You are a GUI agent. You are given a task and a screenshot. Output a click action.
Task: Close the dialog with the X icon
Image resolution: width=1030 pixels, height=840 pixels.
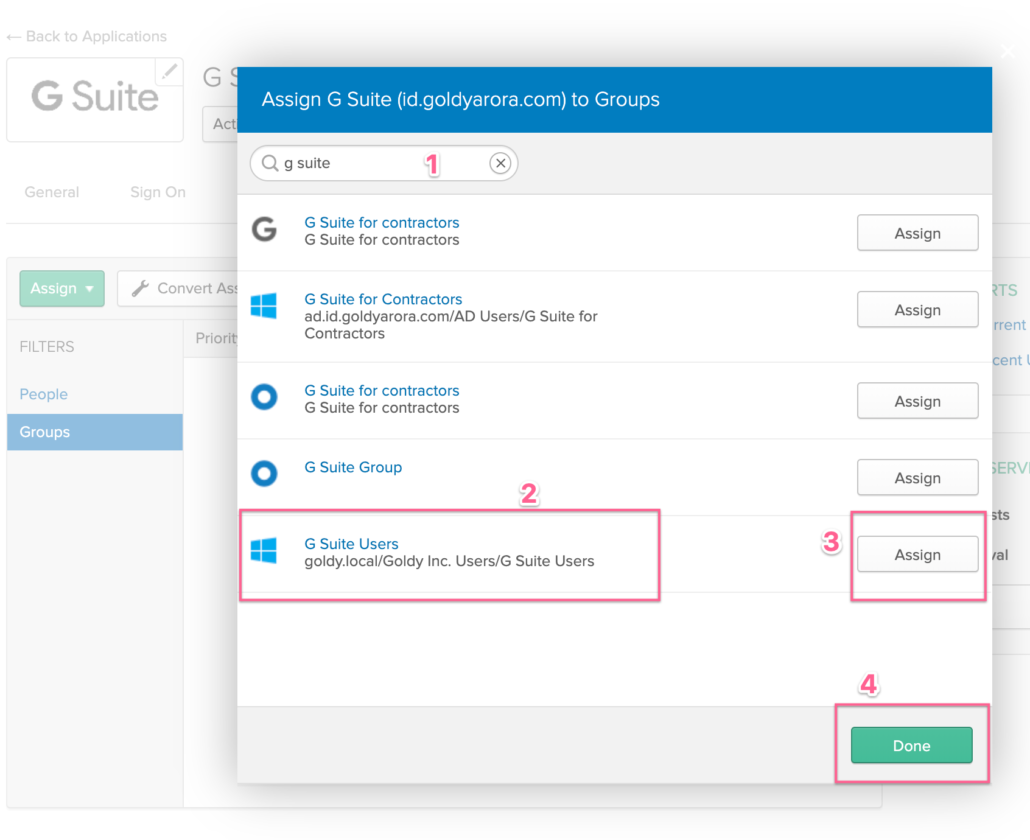(x=1007, y=51)
